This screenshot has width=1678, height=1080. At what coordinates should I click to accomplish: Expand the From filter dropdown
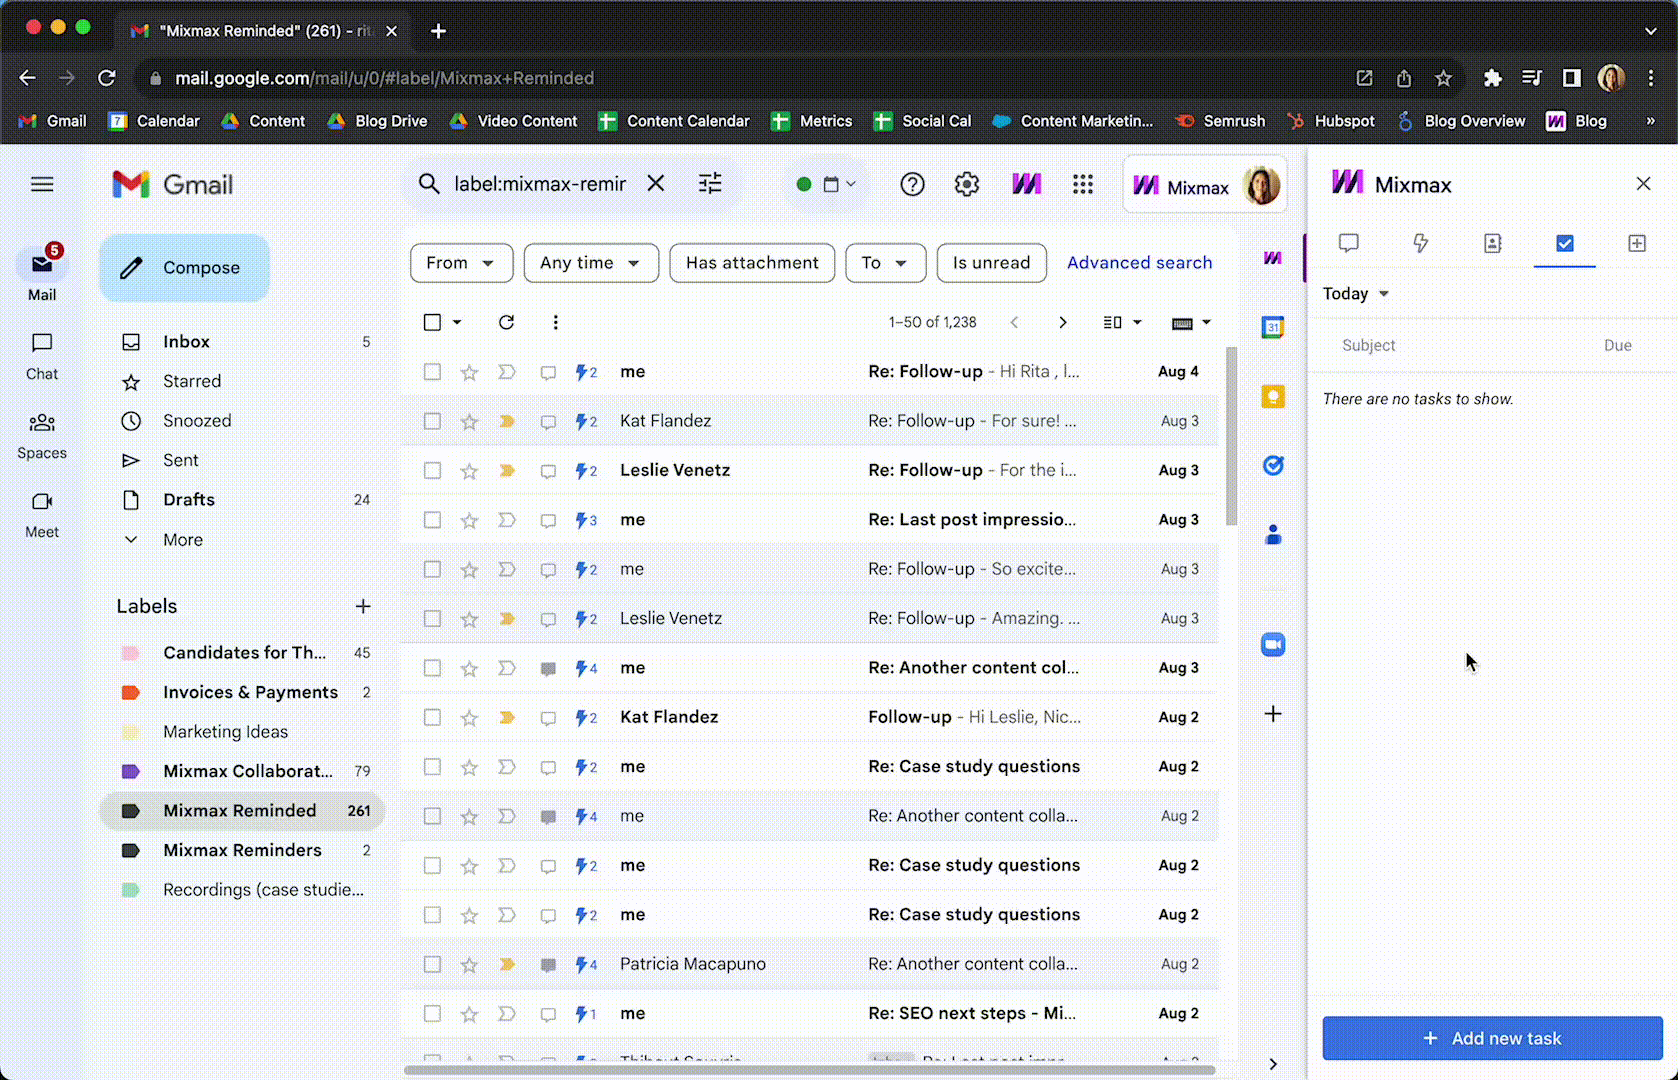coord(461,263)
